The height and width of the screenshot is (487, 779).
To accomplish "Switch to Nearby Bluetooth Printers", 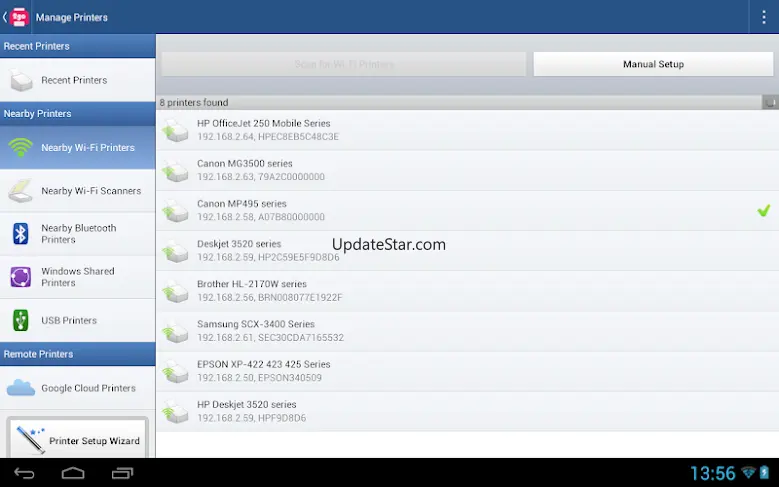I will [78, 234].
